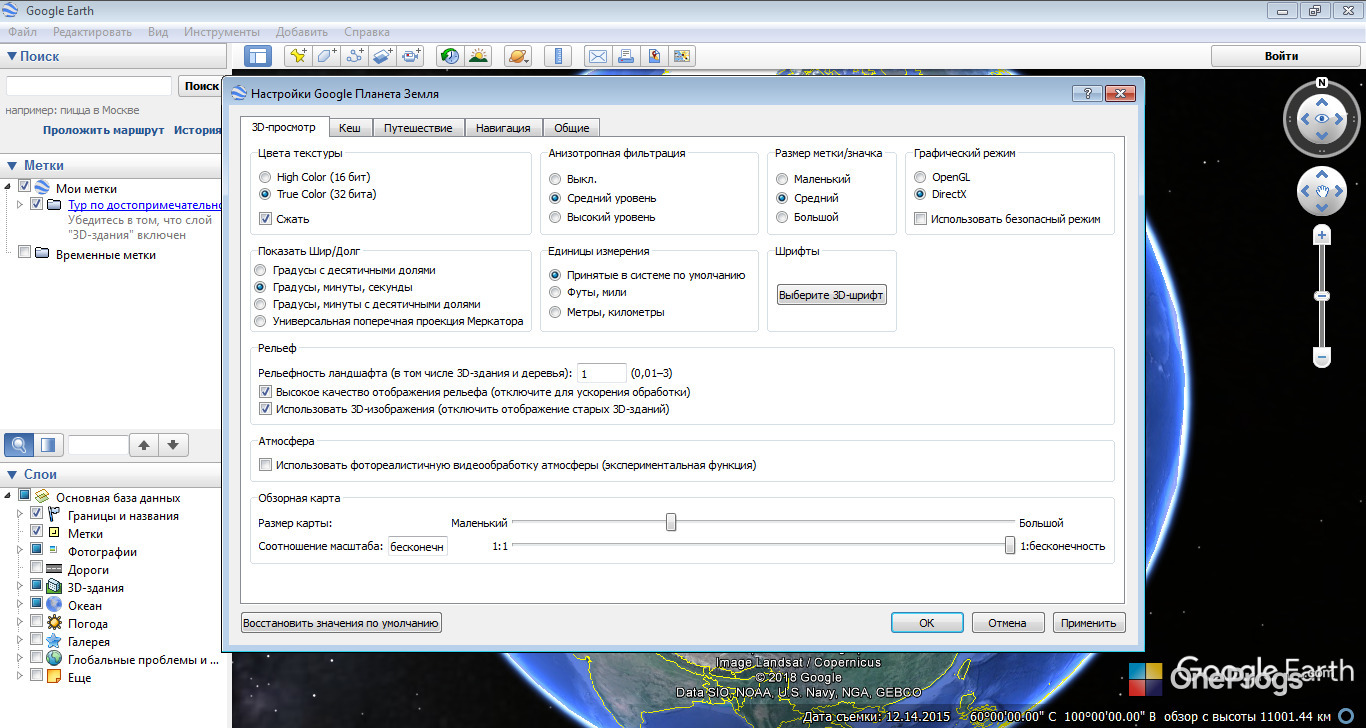Save the image toolbar icon
Image resolution: width=1366 pixels, height=728 pixels.
(654, 57)
